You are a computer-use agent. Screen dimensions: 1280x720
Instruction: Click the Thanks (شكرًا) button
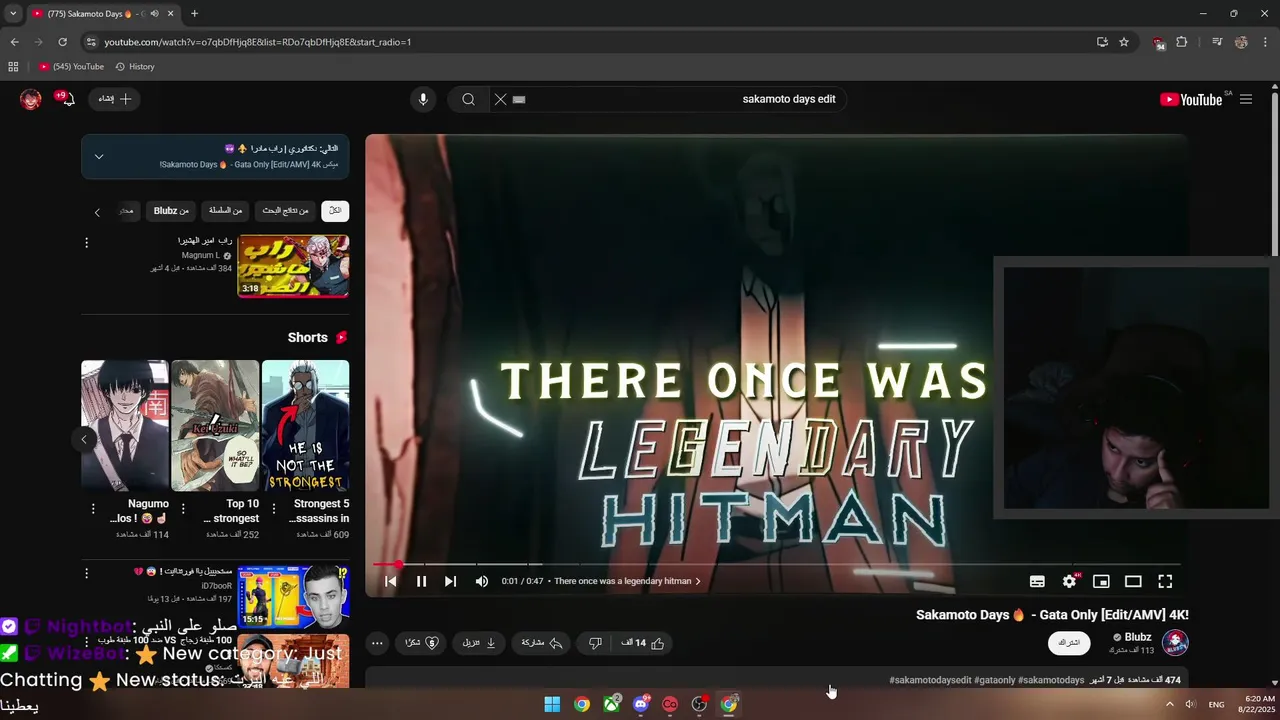(x=422, y=643)
